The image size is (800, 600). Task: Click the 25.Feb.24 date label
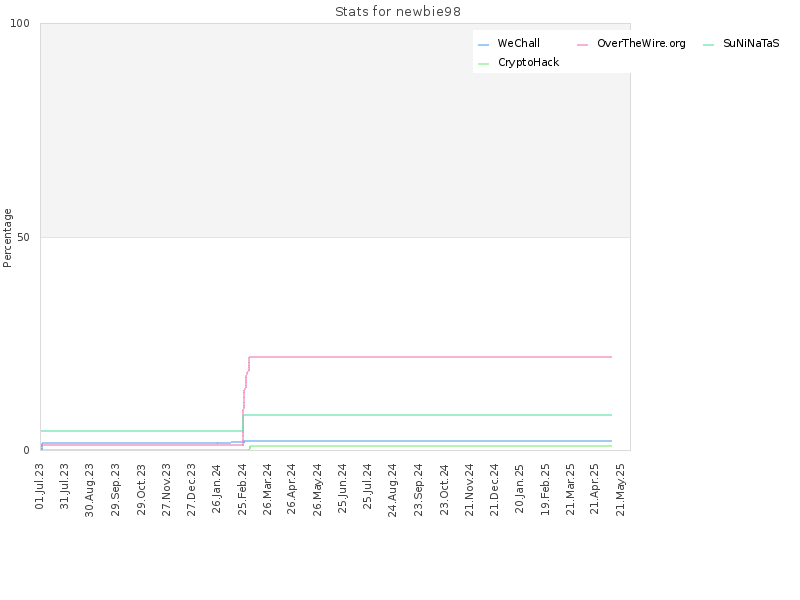click(242, 487)
